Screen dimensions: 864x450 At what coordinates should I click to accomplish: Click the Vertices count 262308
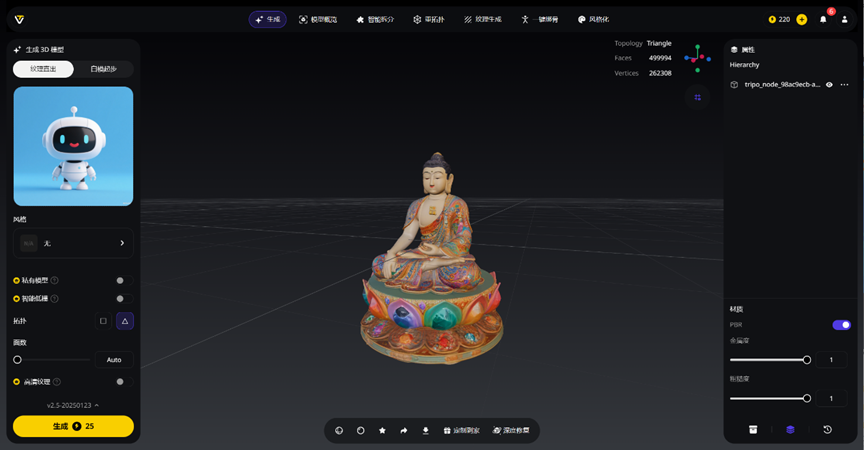(660, 73)
